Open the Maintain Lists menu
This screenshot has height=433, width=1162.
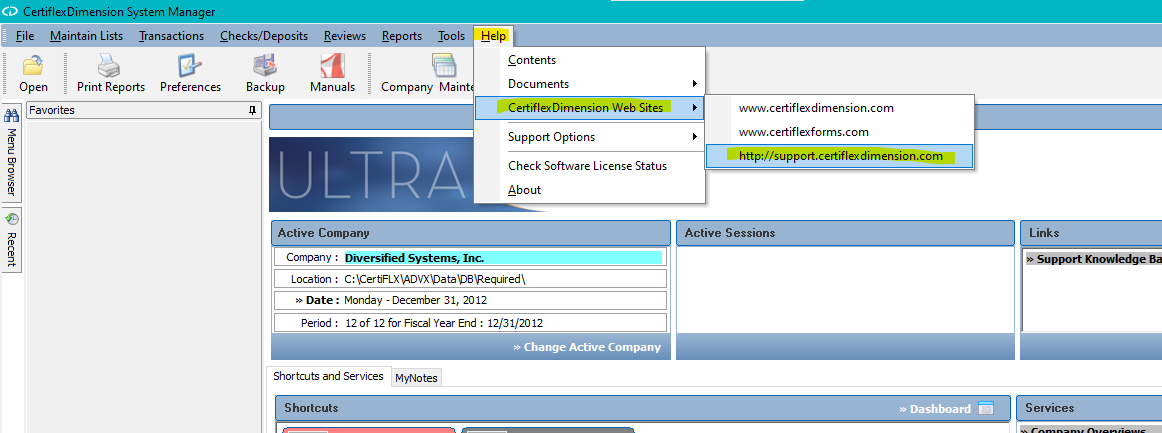[x=87, y=36]
